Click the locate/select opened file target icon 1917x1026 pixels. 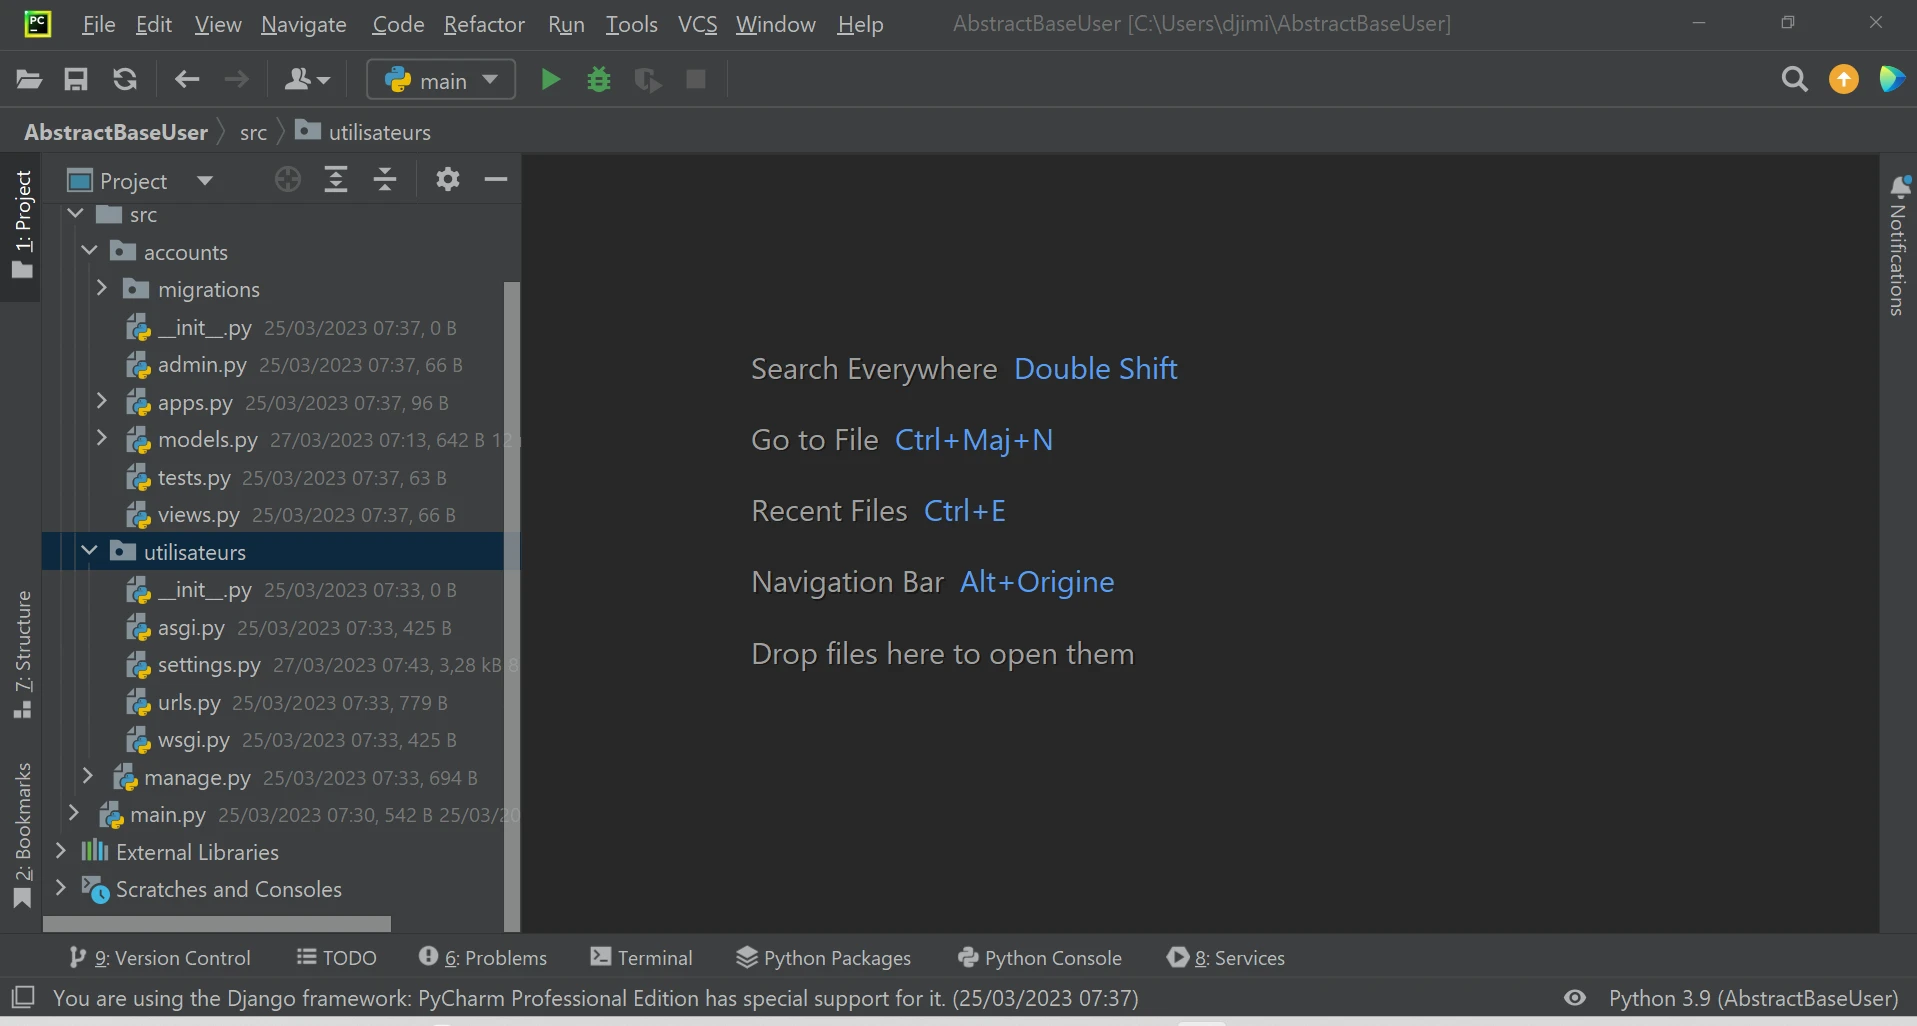point(288,180)
